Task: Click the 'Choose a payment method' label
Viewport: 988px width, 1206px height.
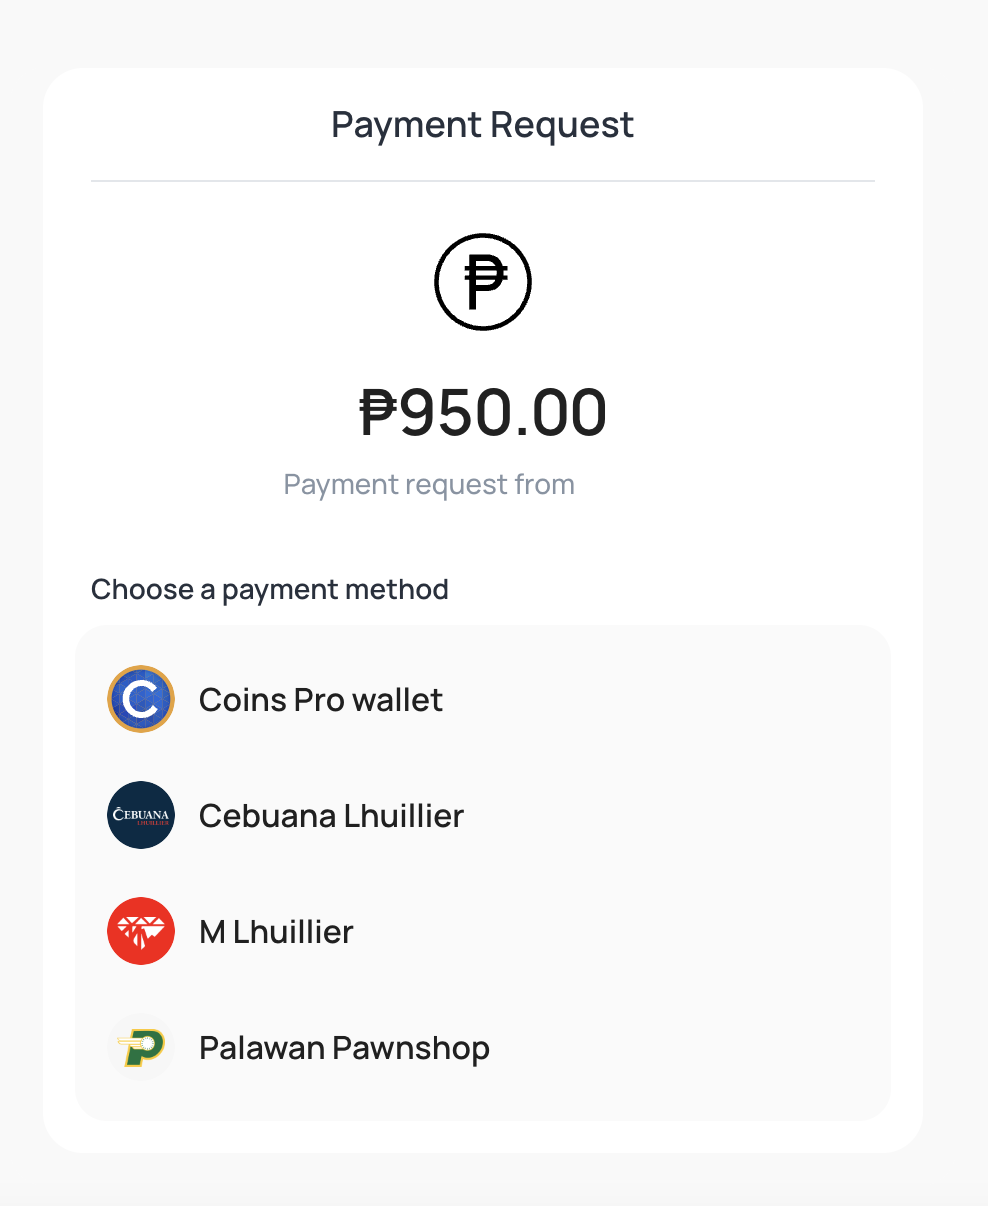Action: pyautogui.click(x=269, y=590)
